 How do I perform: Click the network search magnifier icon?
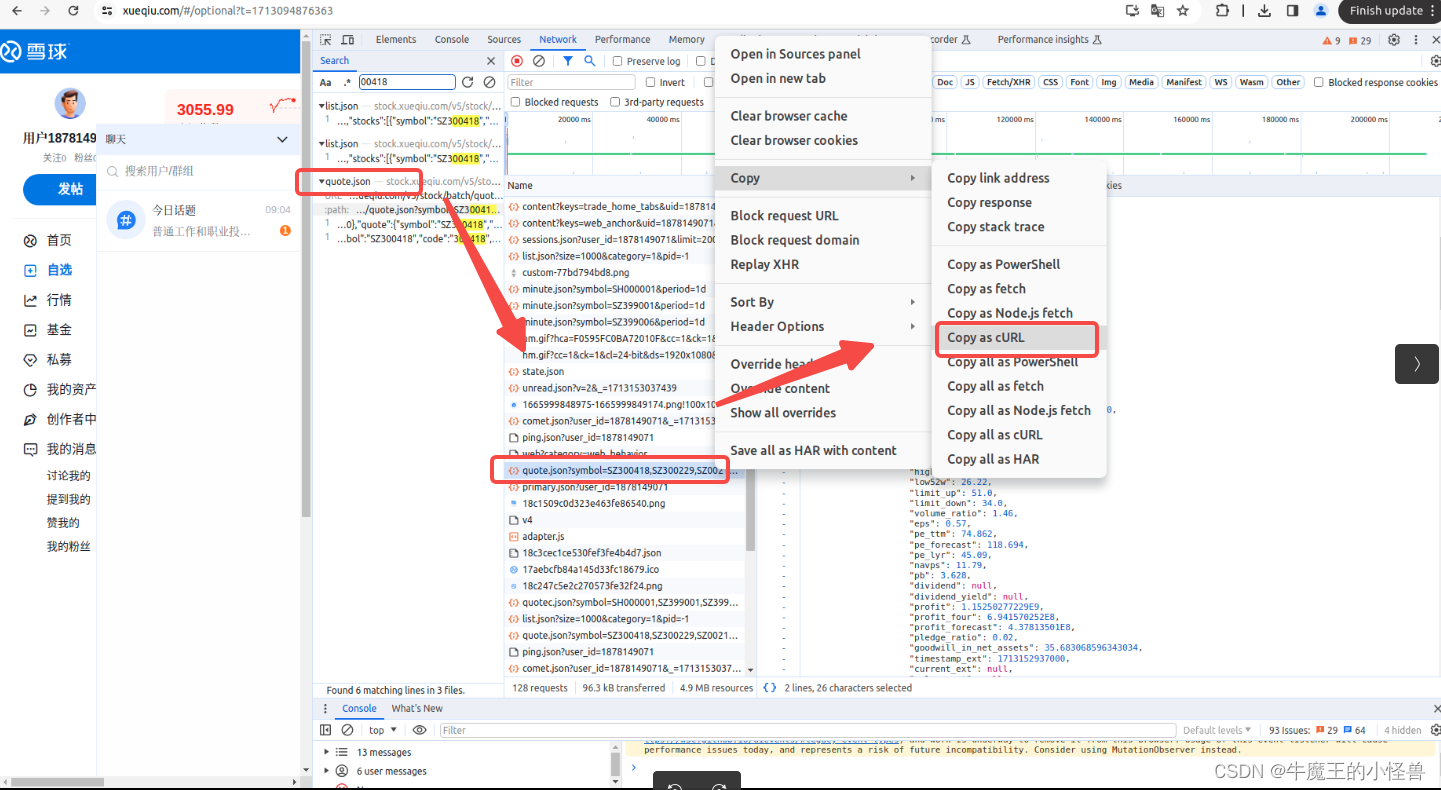(x=590, y=61)
